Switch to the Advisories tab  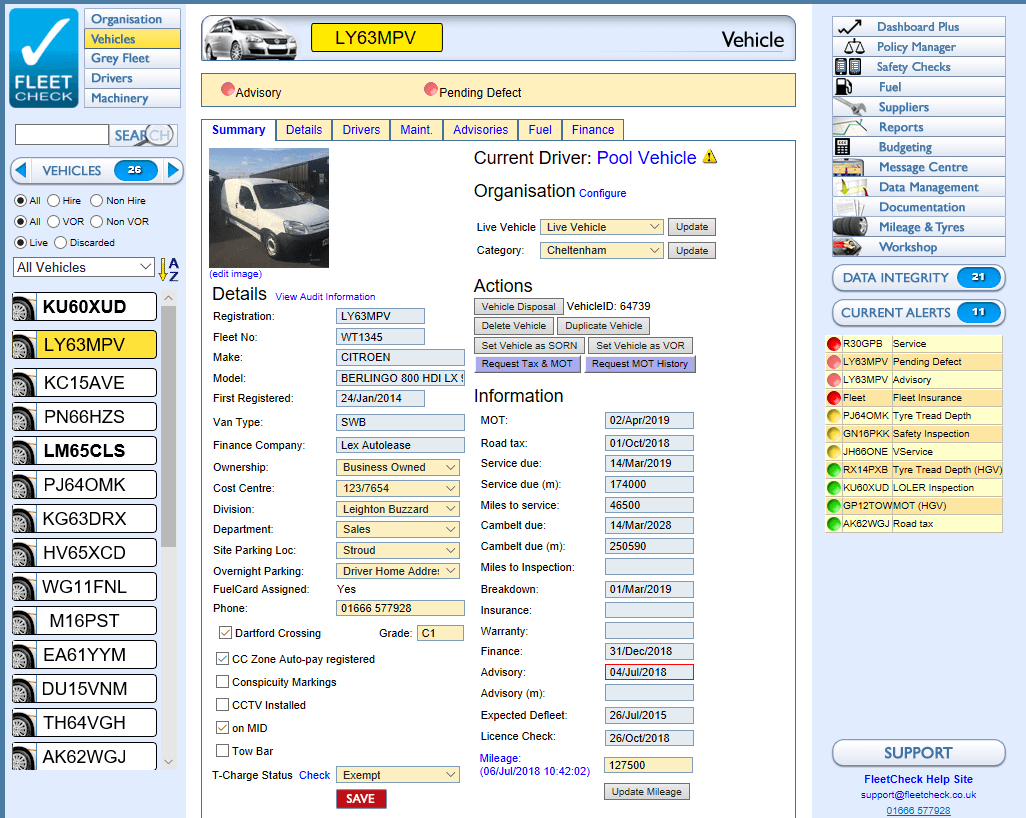pyautogui.click(x=480, y=129)
